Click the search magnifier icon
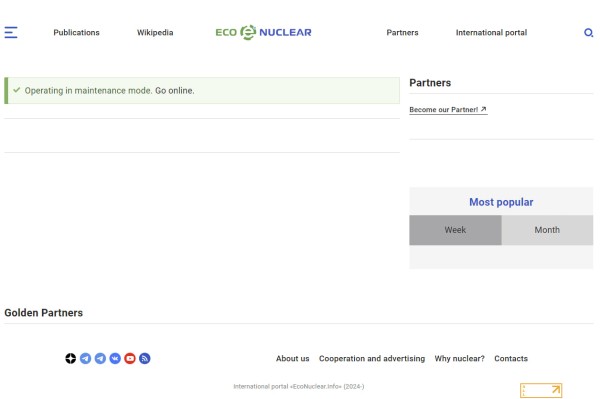Image resolution: width=600 pixels, height=399 pixels. 589,33
